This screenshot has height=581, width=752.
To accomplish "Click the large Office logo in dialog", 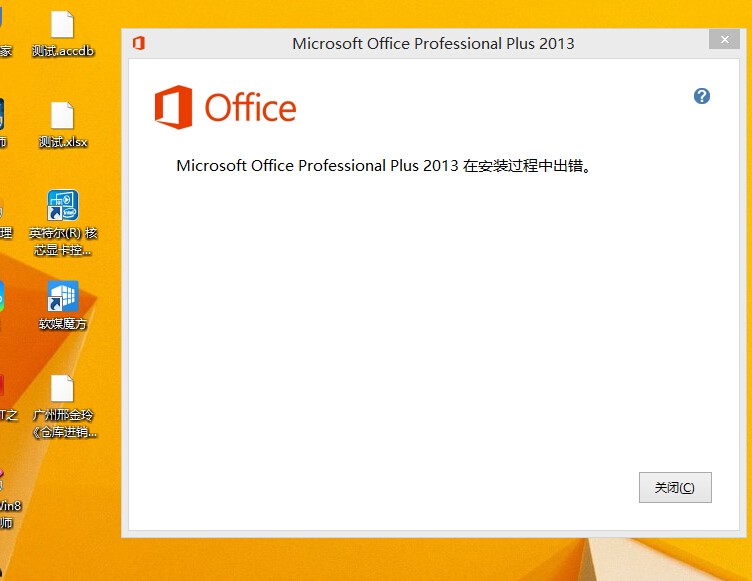I will coord(225,107).
